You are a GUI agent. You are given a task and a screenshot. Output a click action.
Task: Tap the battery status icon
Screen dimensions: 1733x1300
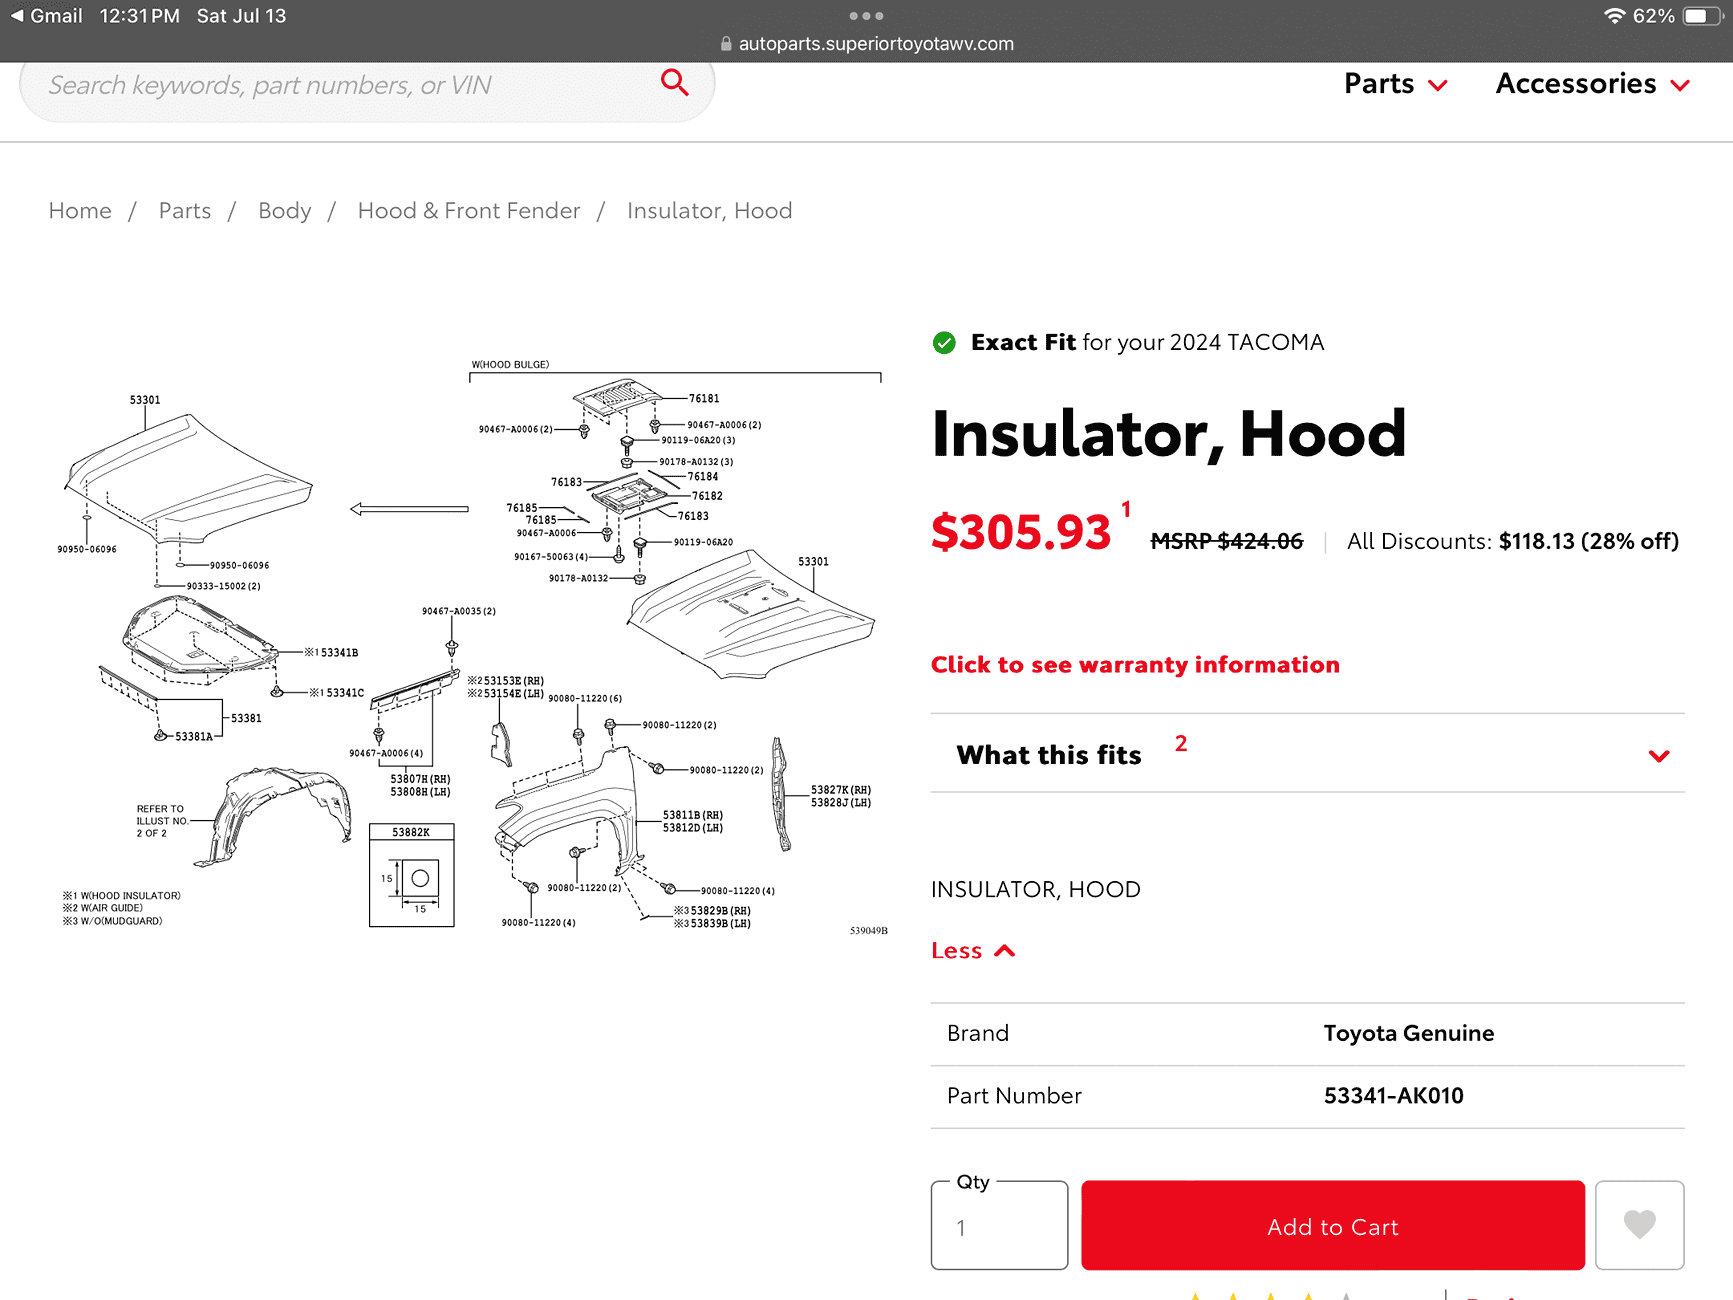point(1703,16)
